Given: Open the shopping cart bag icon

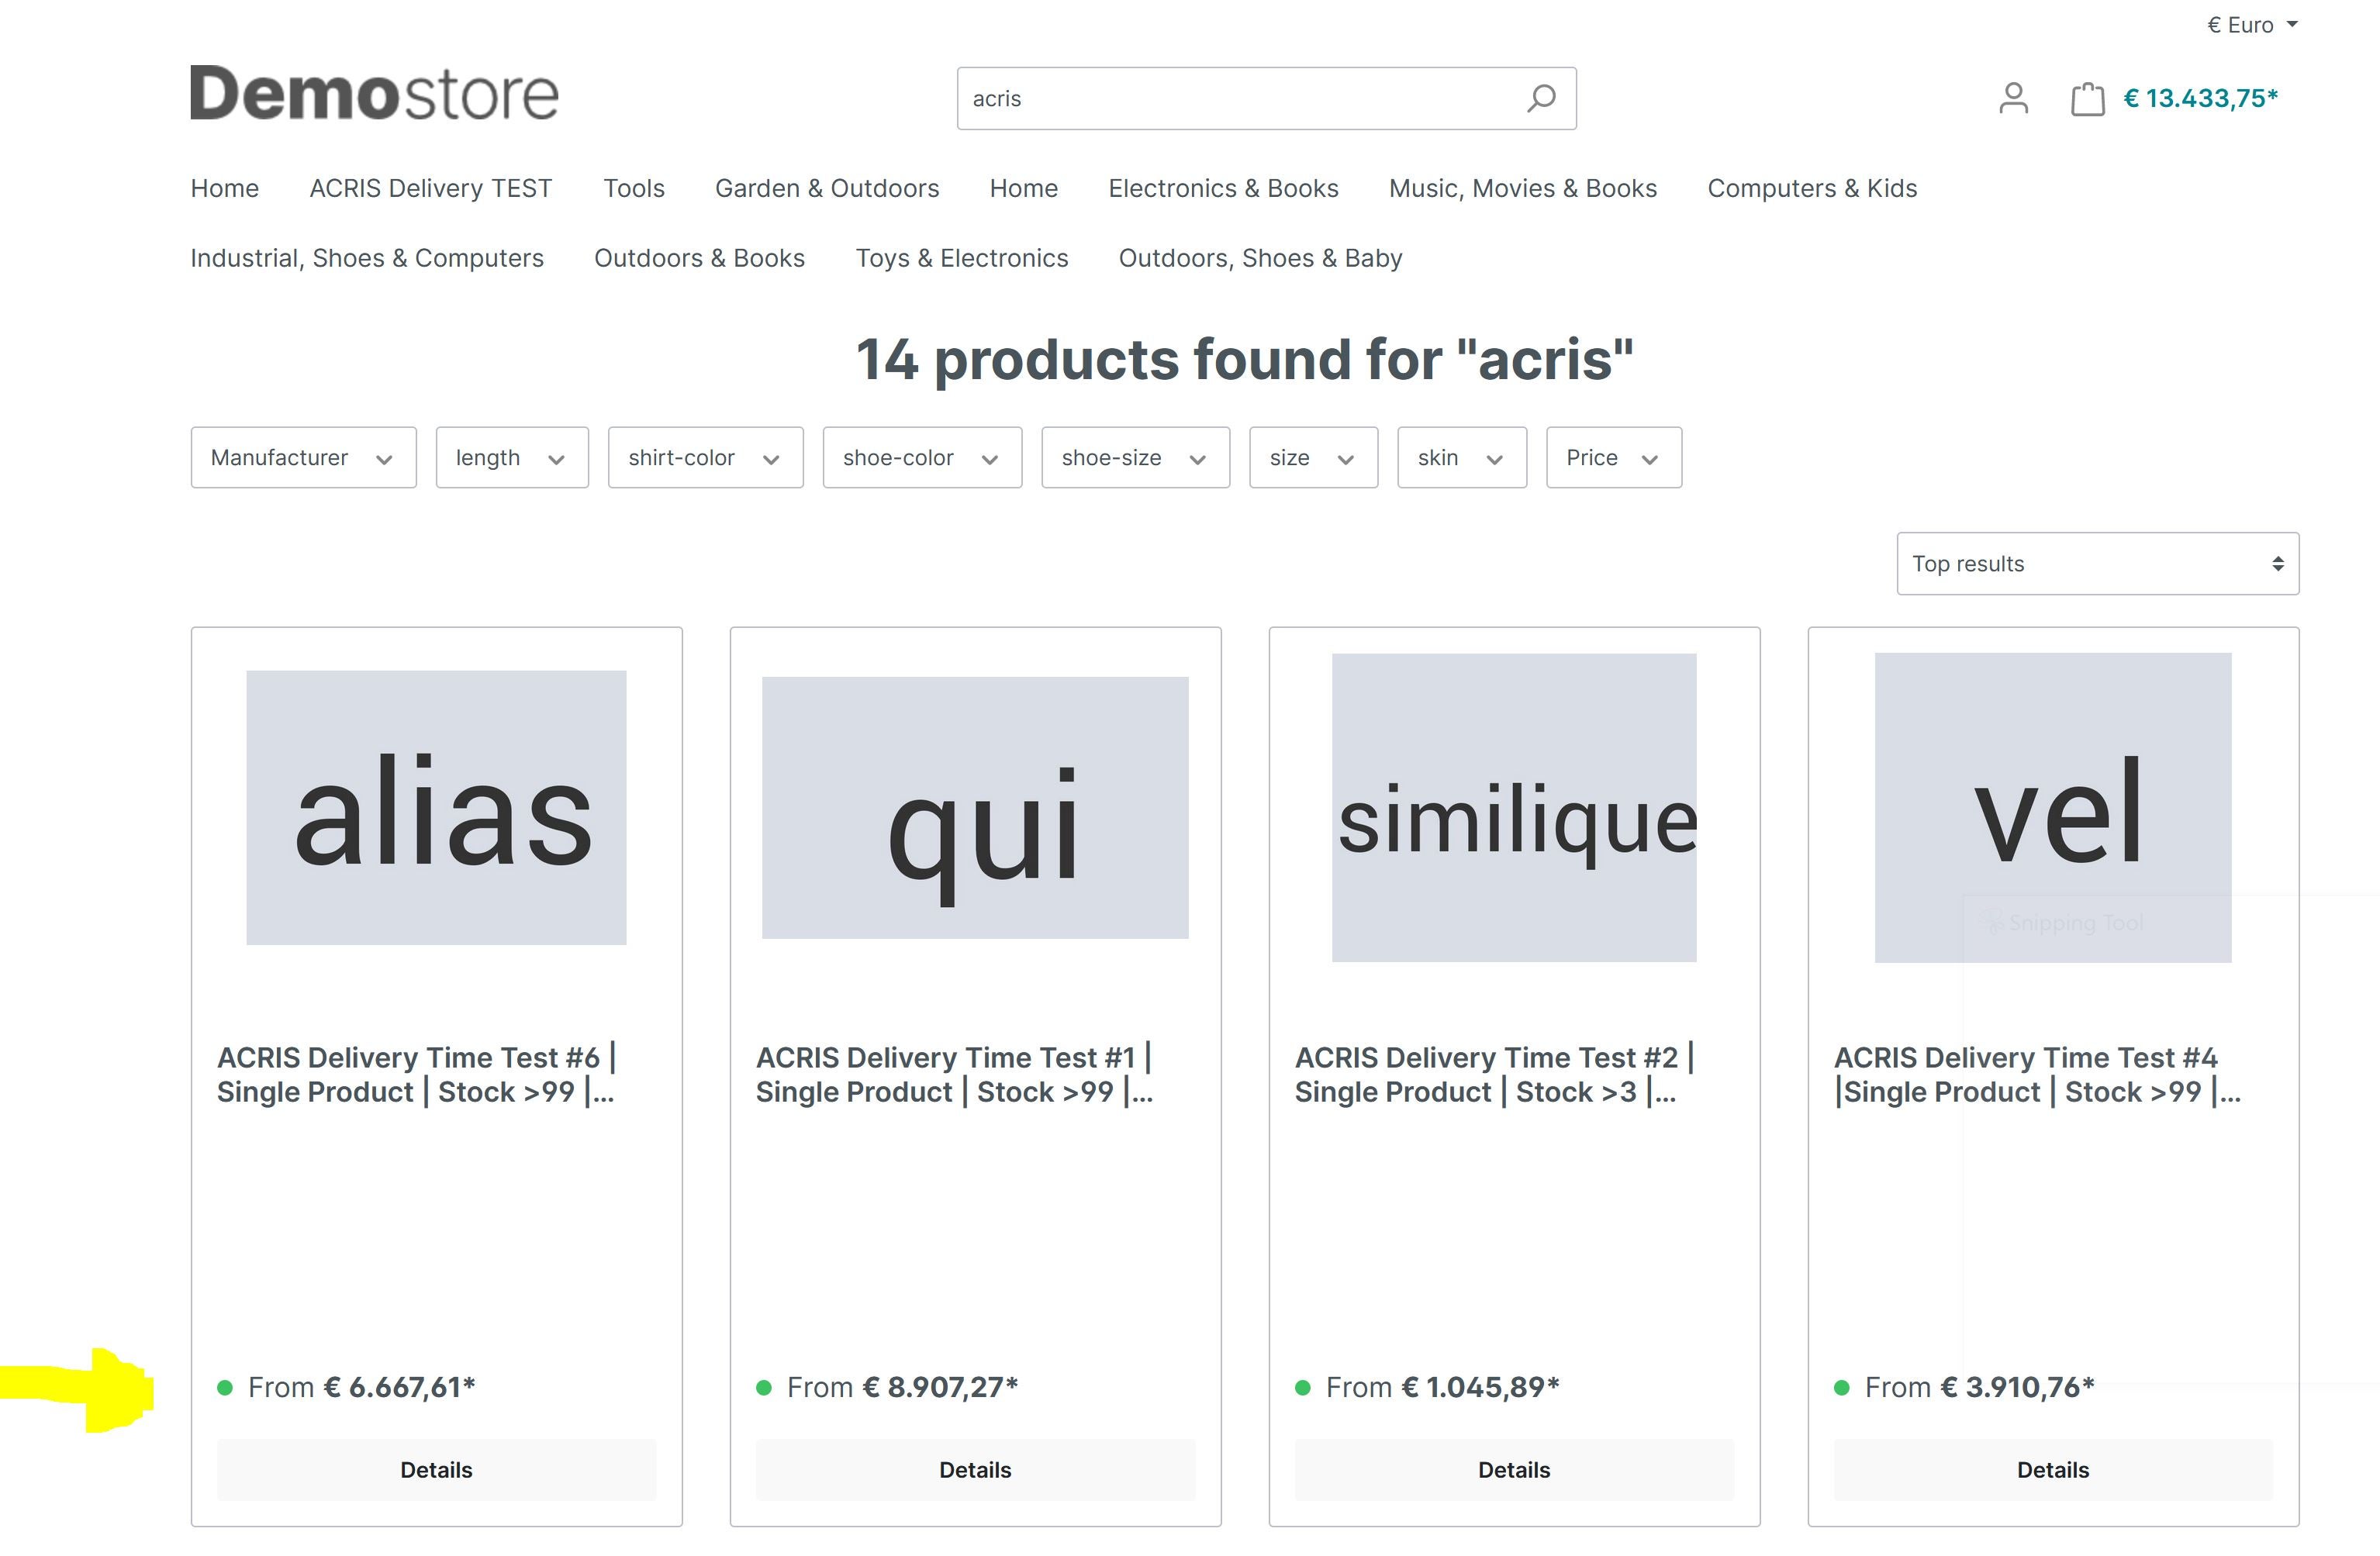Looking at the screenshot, I should click(x=2087, y=98).
